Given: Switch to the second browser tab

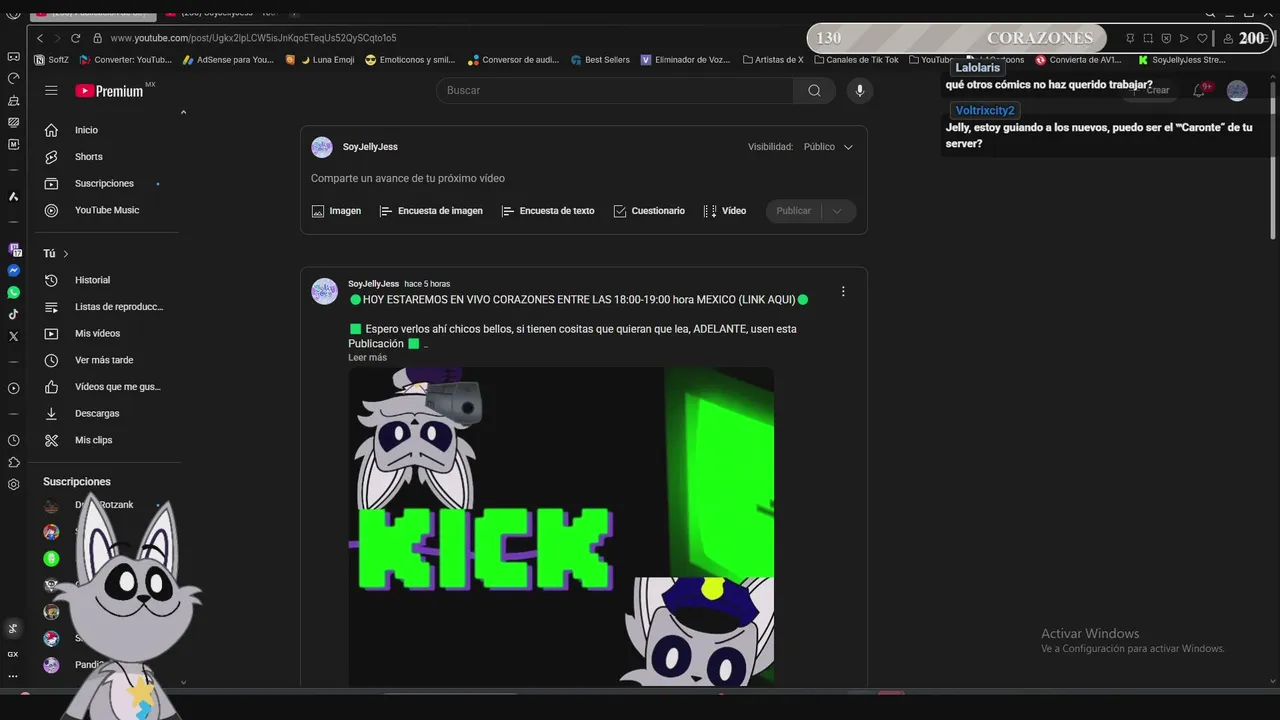Looking at the screenshot, I should tap(222, 13).
